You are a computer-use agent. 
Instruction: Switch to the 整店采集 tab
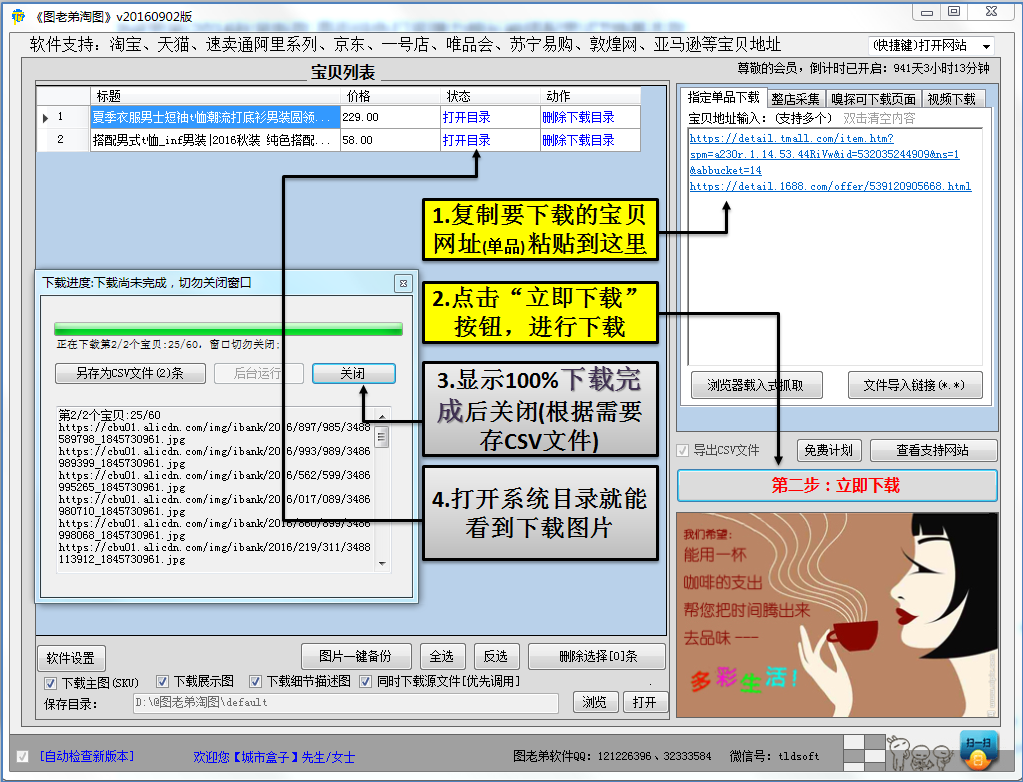tap(797, 97)
